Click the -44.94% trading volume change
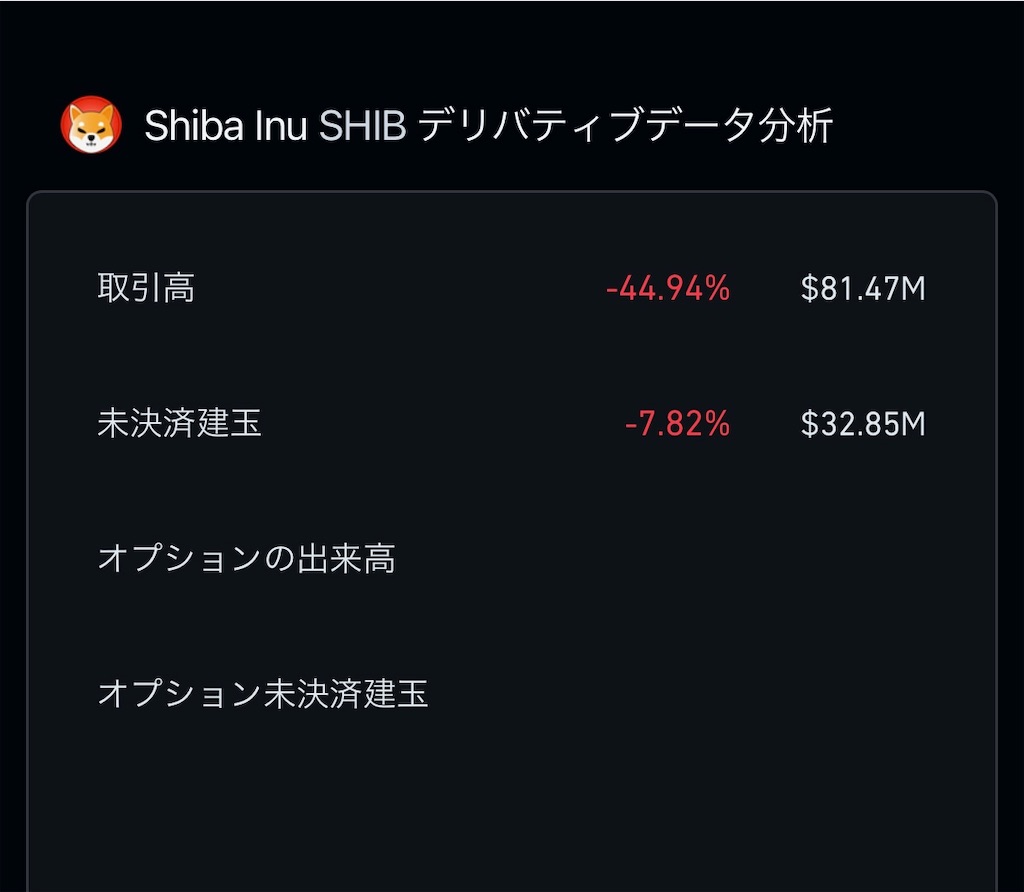1024x892 pixels. click(x=668, y=289)
